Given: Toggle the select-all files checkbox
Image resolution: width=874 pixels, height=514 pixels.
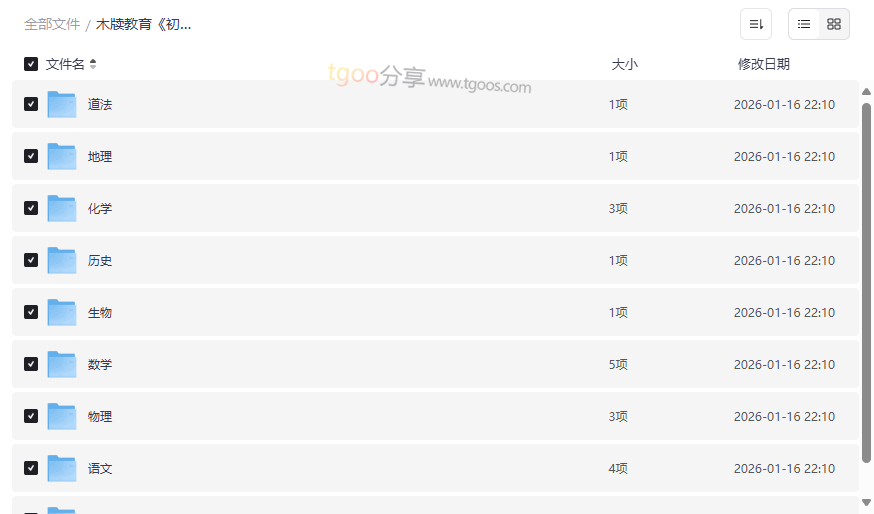Looking at the screenshot, I should [x=31, y=64].
